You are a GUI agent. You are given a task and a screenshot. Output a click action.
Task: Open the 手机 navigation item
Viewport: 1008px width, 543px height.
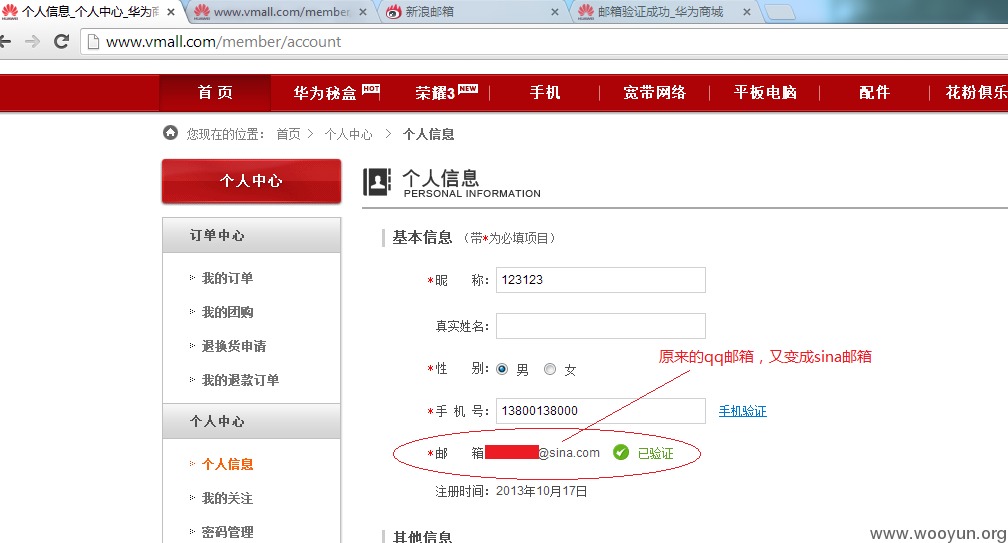[544, 93]
